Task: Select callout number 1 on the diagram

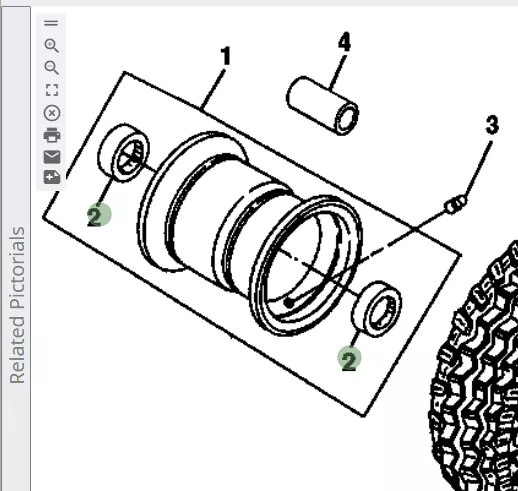Action: [226, 56]
